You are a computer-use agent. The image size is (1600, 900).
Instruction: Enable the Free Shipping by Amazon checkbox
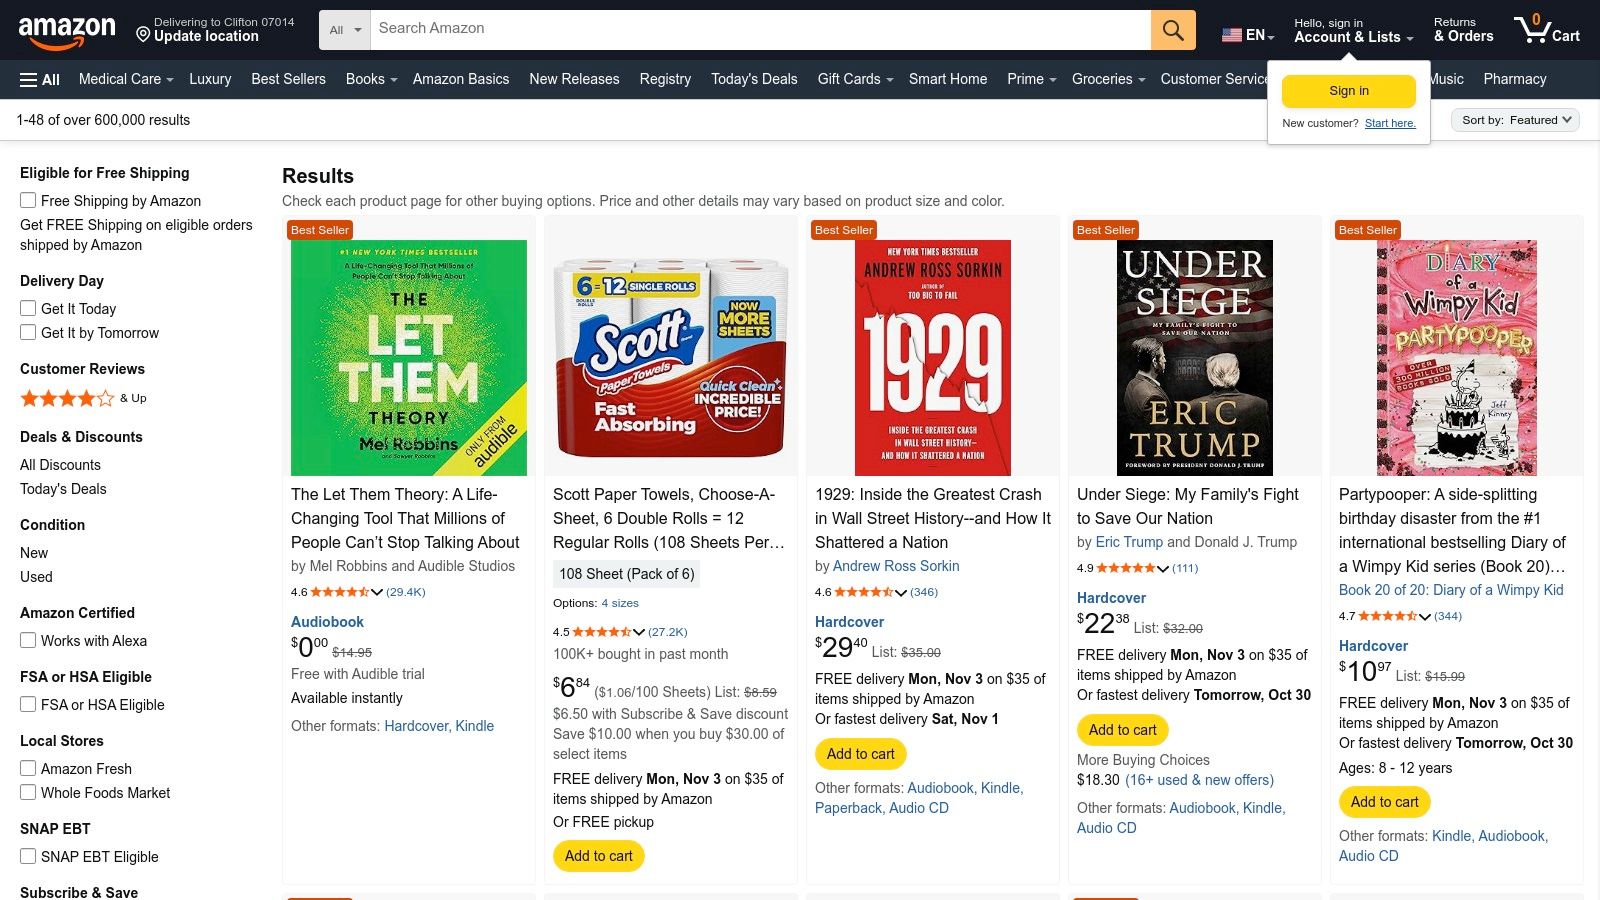pyautogui.click(x=27, y=200)
